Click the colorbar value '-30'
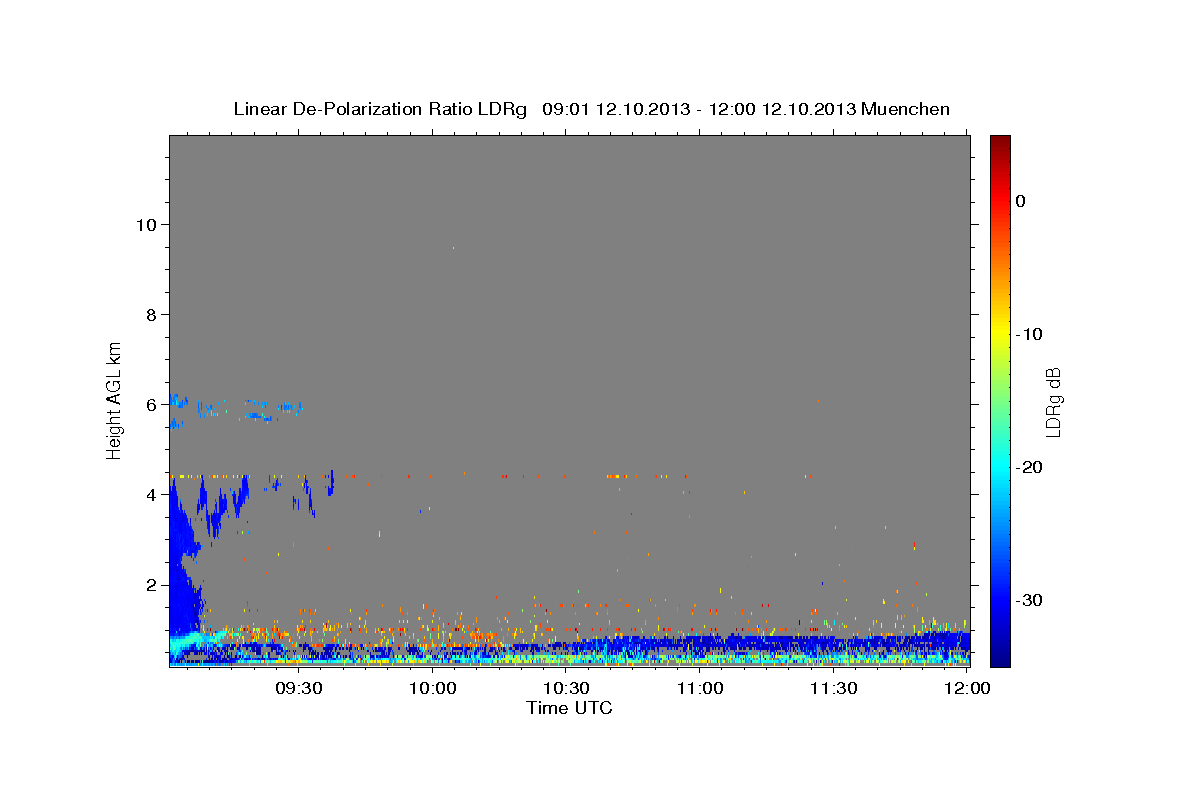 click(1030, 600)
